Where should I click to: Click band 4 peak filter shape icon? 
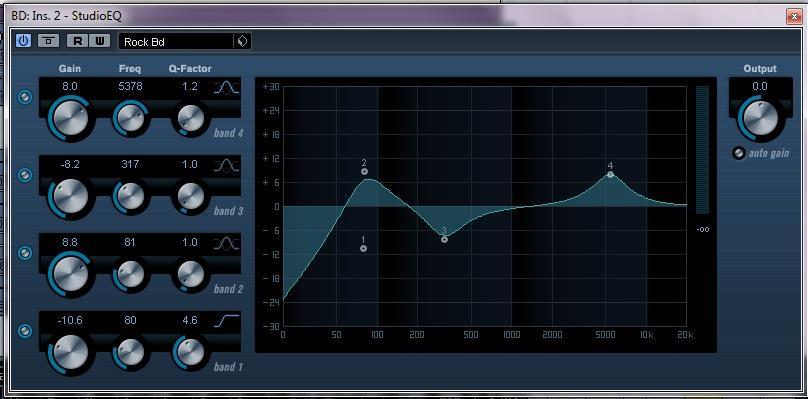227,88
